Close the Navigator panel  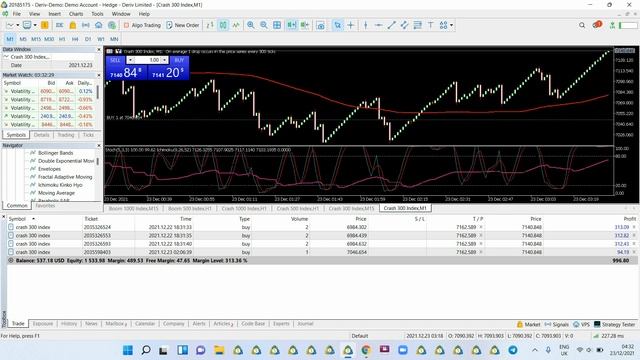(99, 145)
